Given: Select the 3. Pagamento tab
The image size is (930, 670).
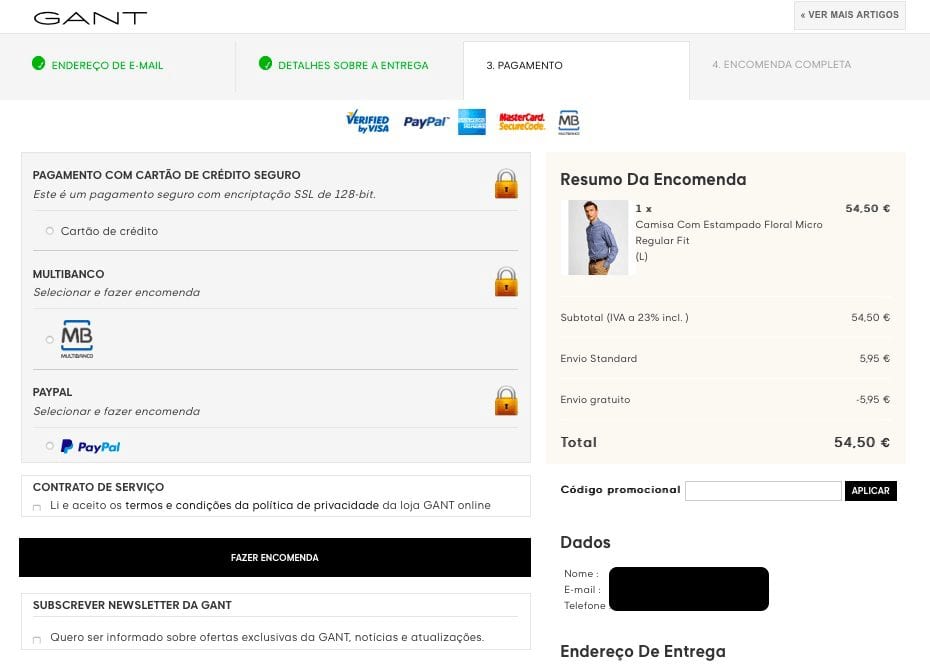Looking at the screenshot, I should pos(576,70).
